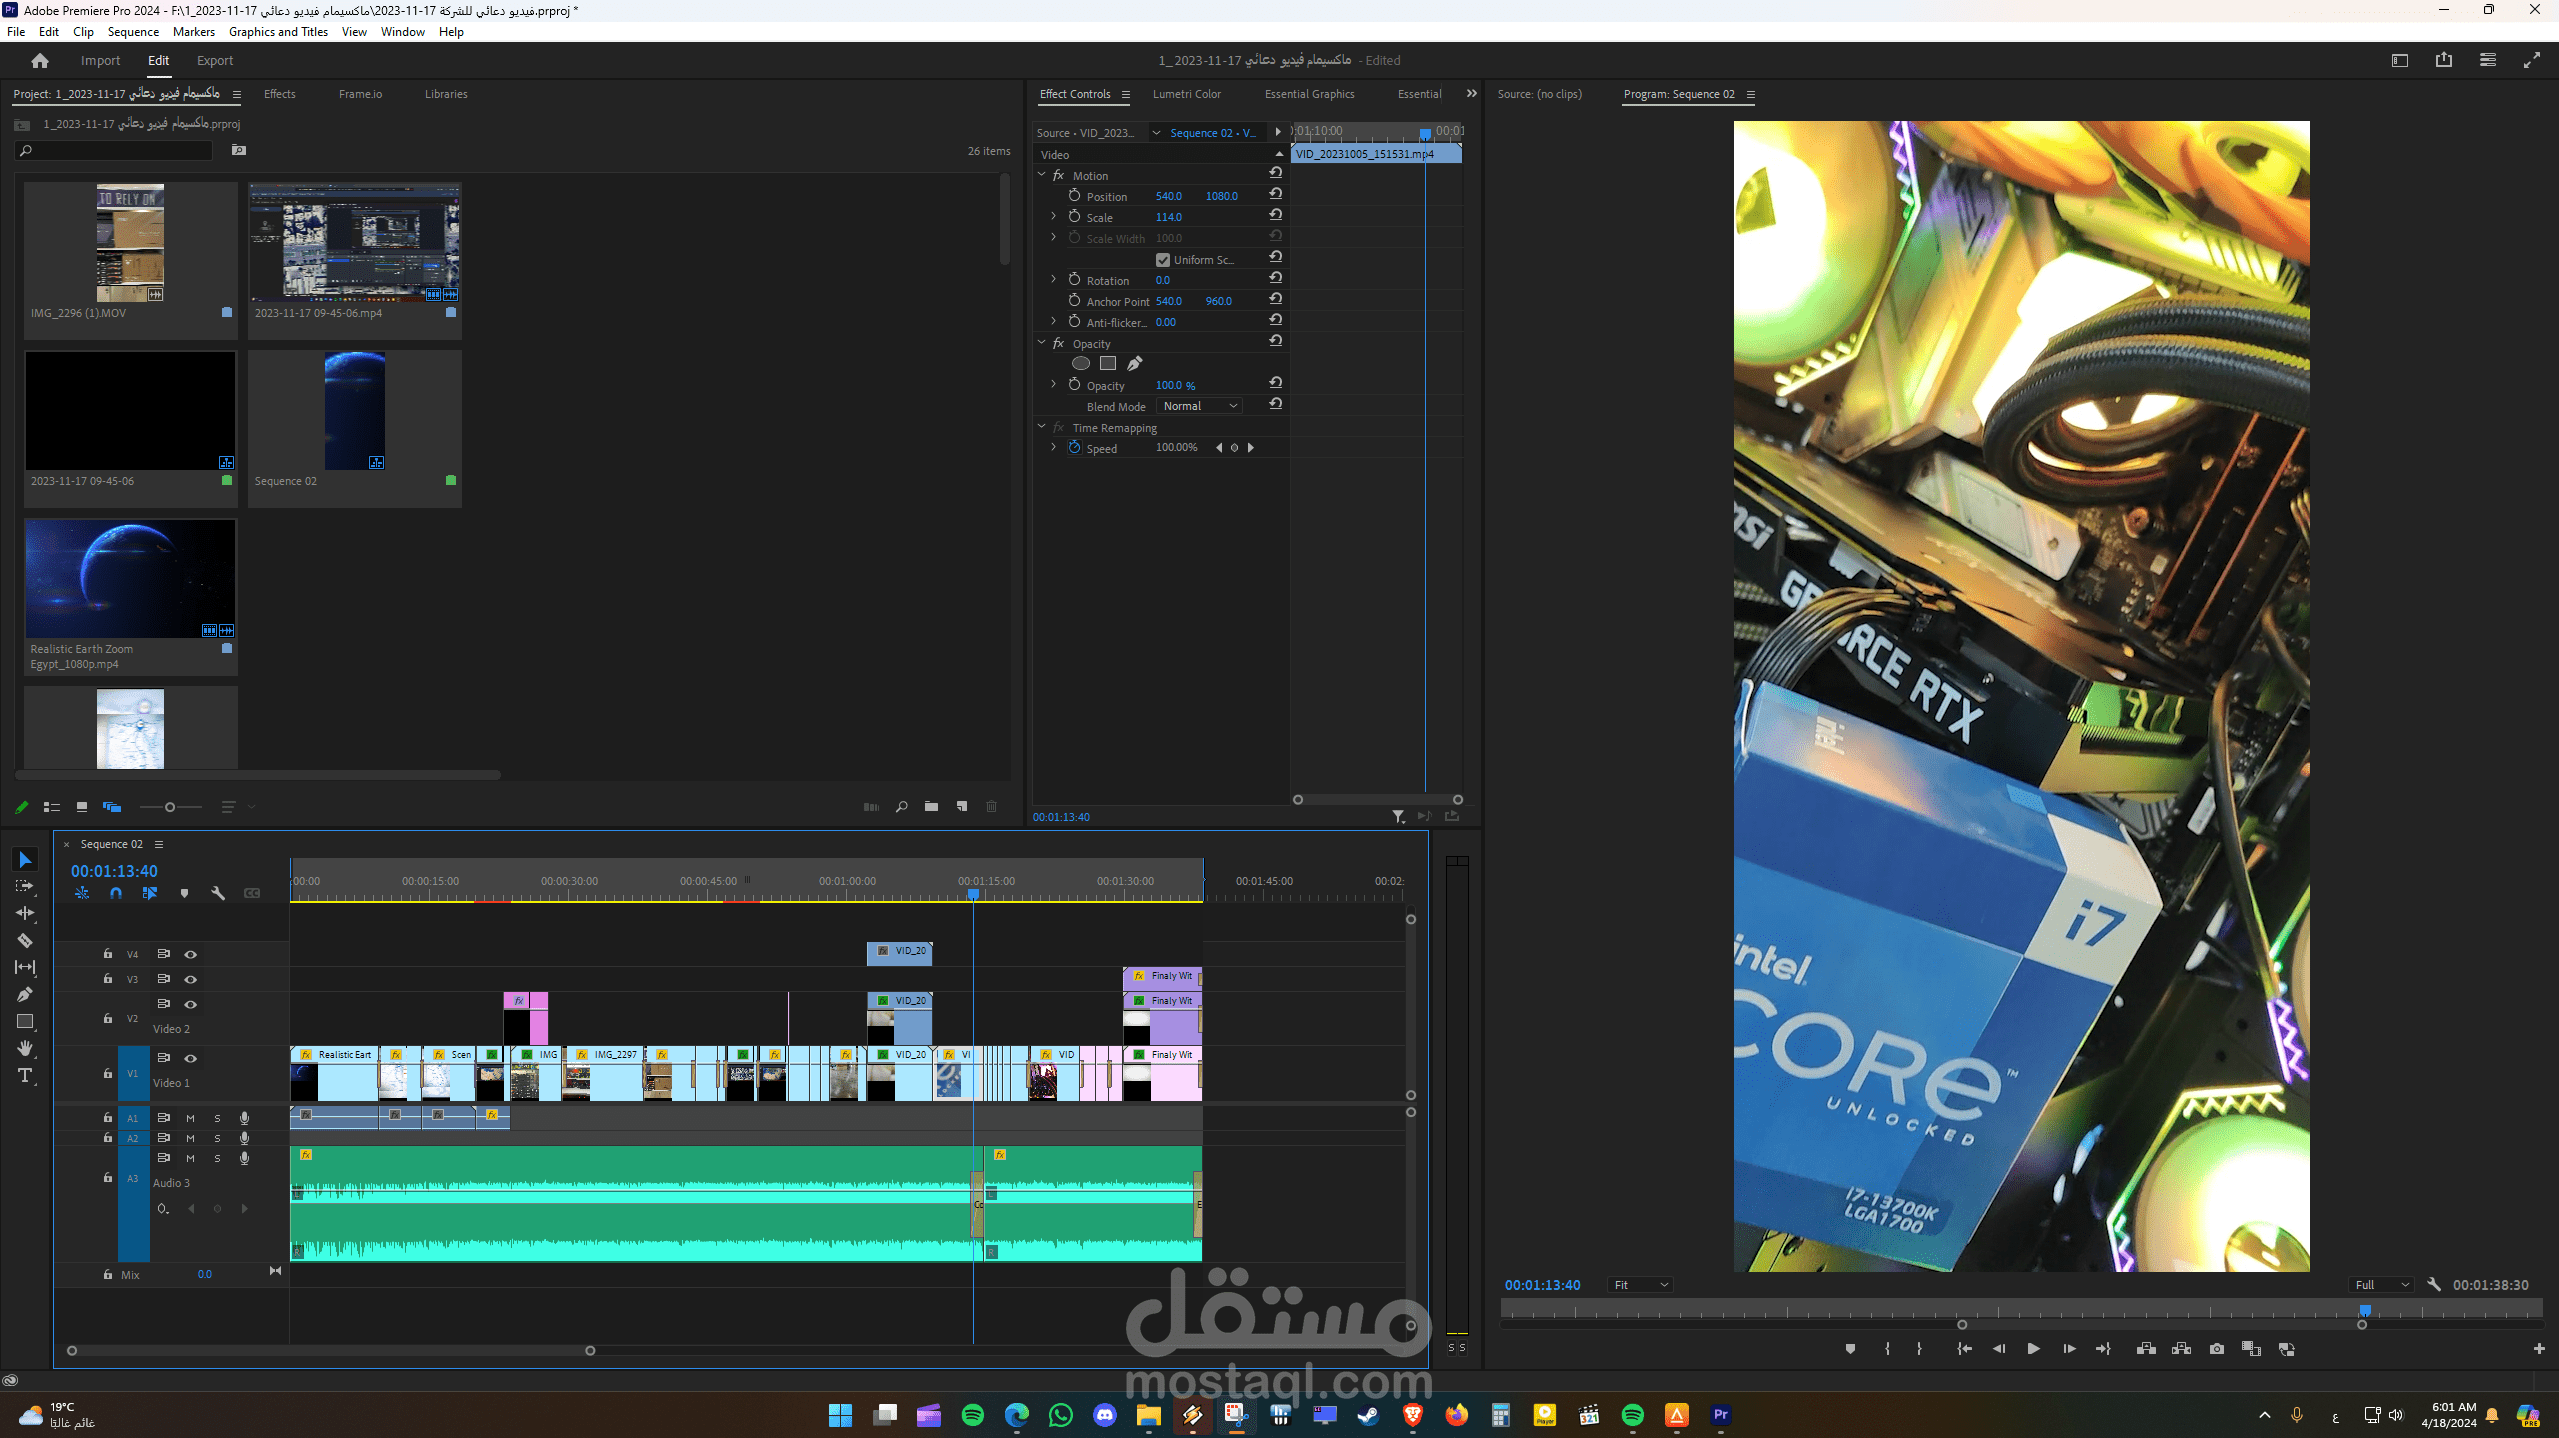2559x1438 pixels.
Task: Click the Export Frame camera icon
Action: [2217, 1349]
